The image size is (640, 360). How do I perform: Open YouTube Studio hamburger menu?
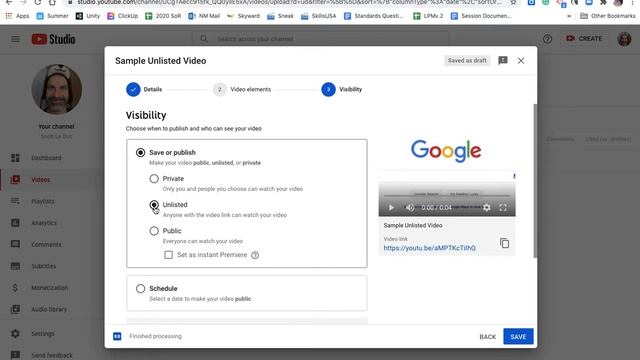pyautogui.click(x=15, y=39)
